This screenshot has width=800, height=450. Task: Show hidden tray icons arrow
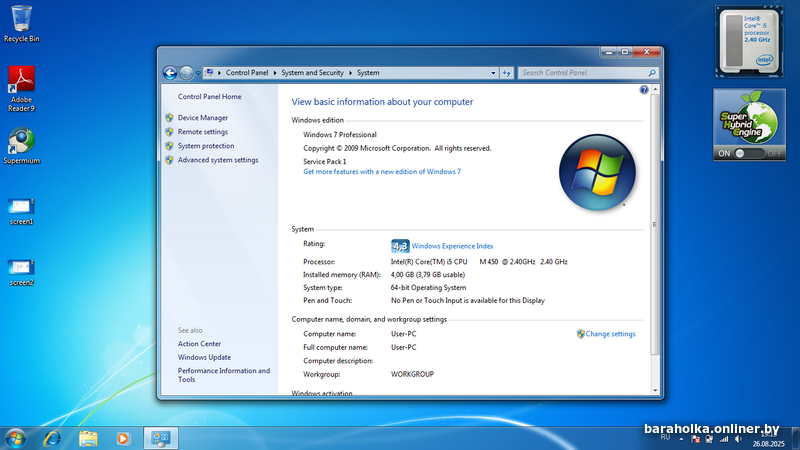click(681, 439)
